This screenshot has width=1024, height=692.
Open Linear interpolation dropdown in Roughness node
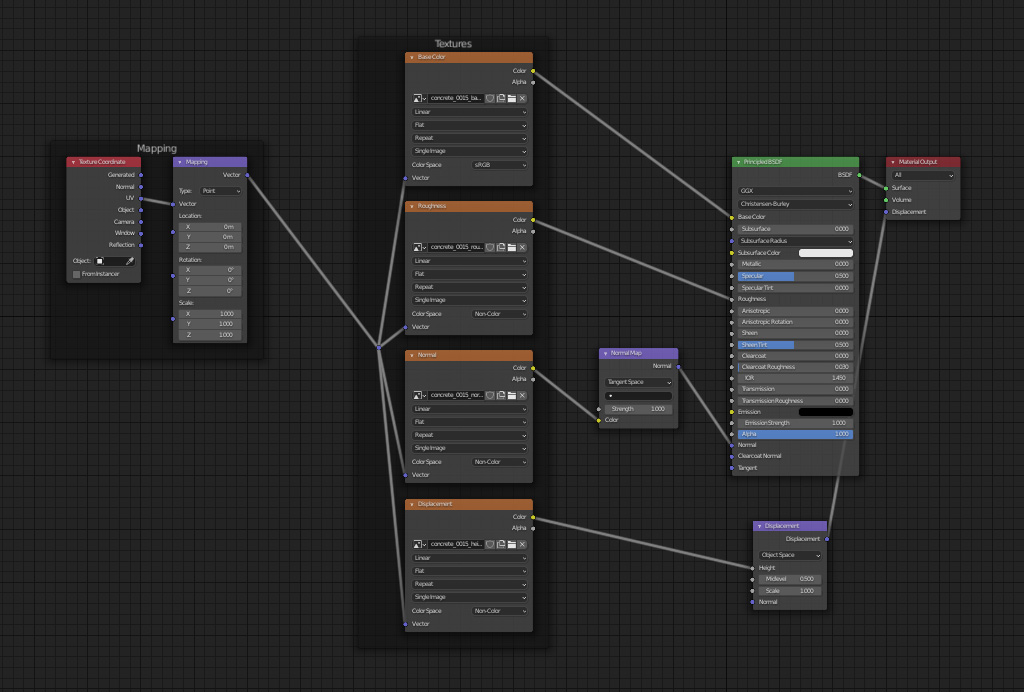pos(470,261)
